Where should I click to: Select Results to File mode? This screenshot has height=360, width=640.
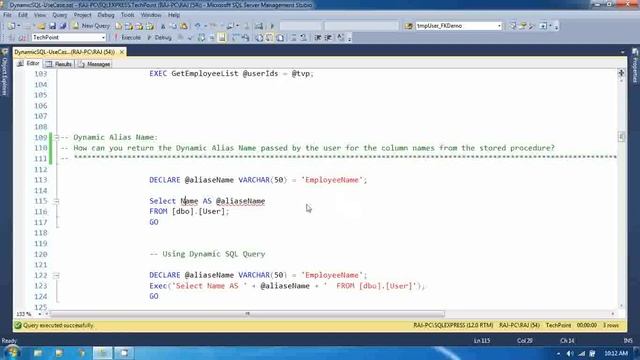tap(280, 38)
